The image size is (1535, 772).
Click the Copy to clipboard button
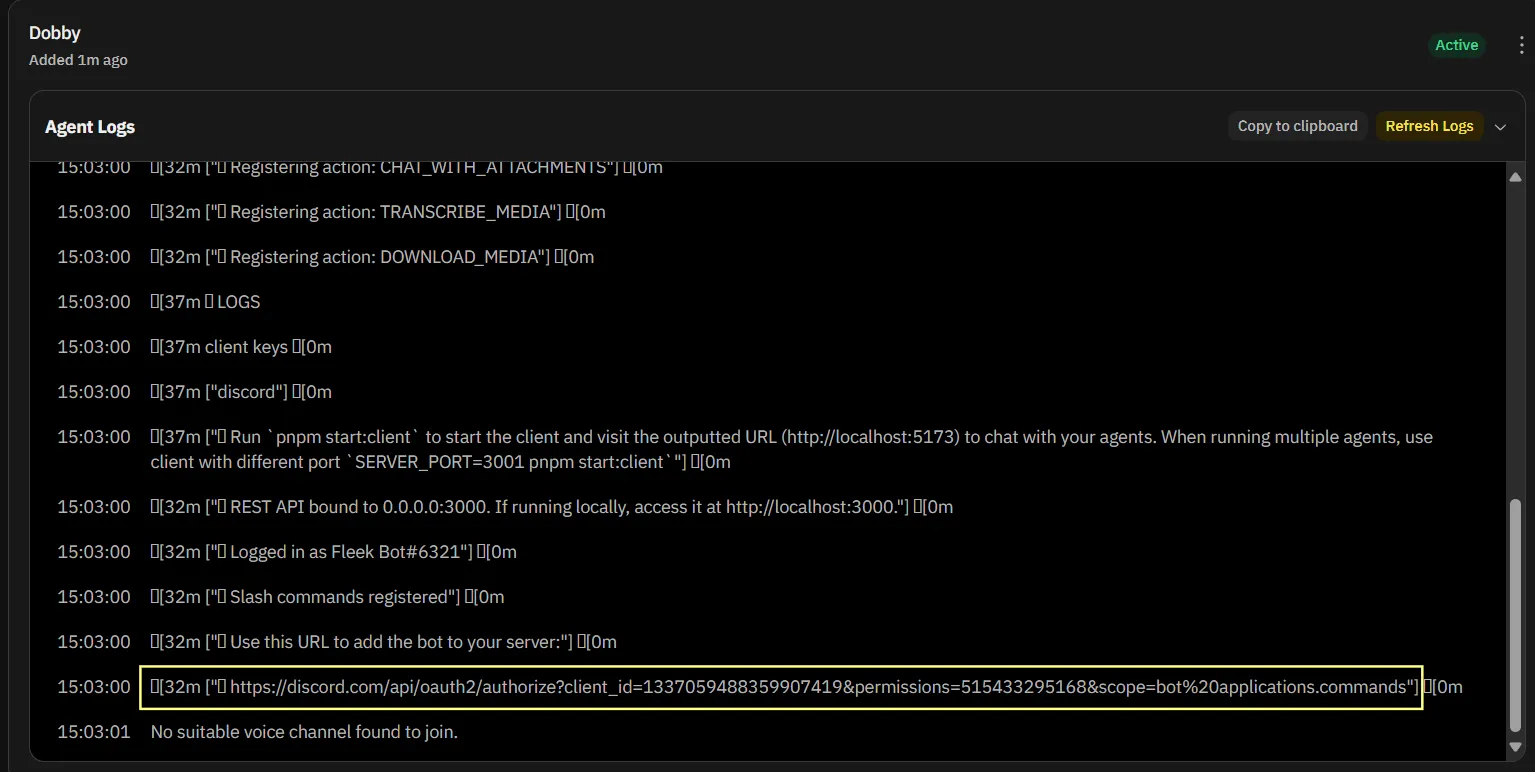[1297, 126]
